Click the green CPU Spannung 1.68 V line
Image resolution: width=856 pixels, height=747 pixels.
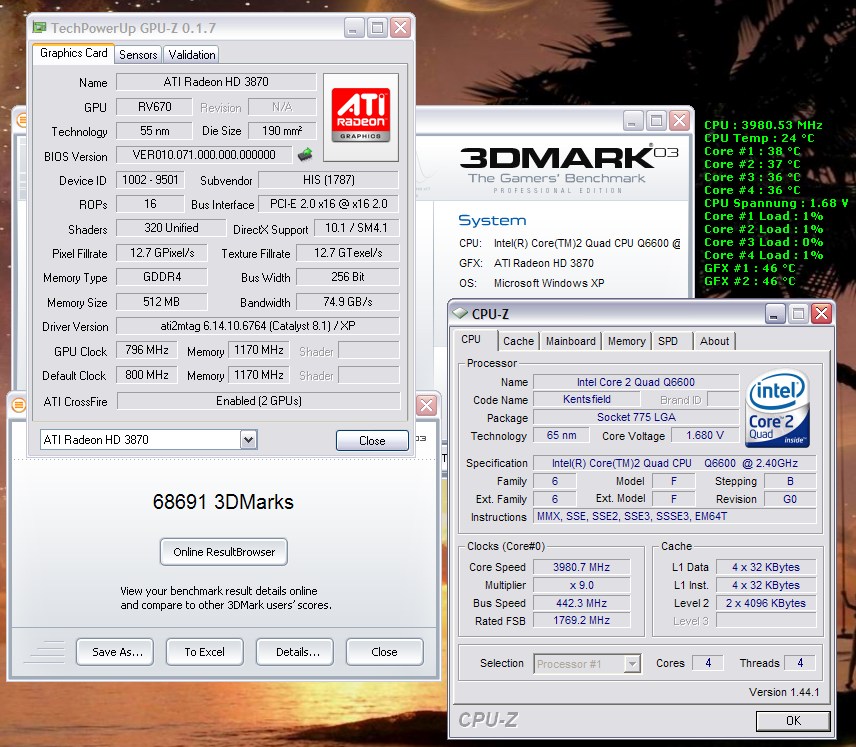tap(776, 203)
